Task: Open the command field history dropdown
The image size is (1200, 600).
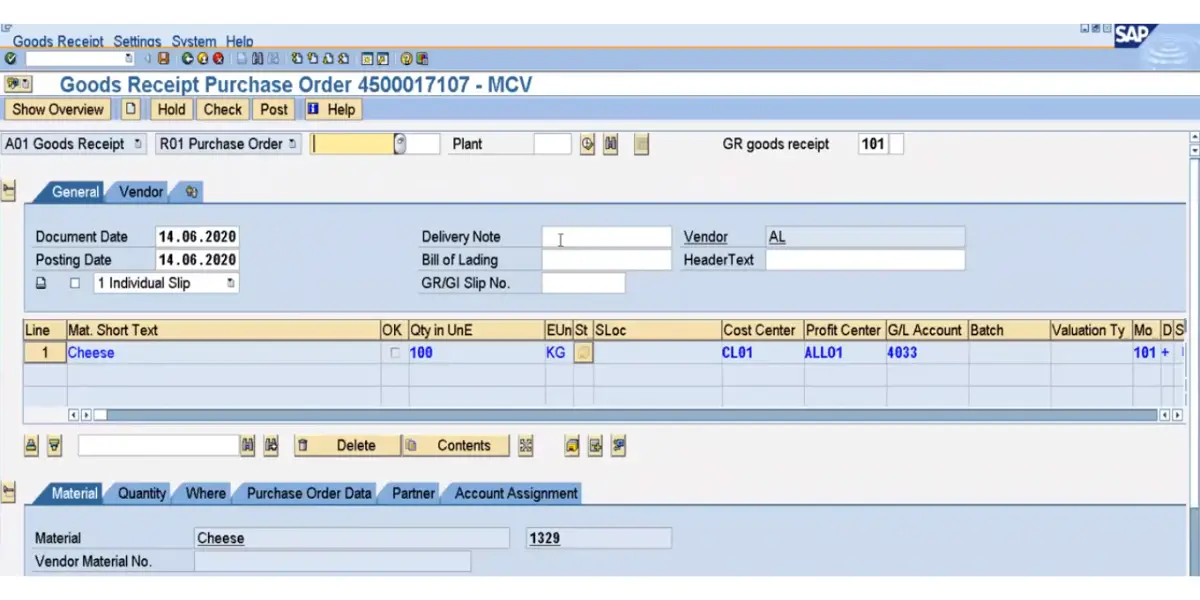Action: click(128, 58)
